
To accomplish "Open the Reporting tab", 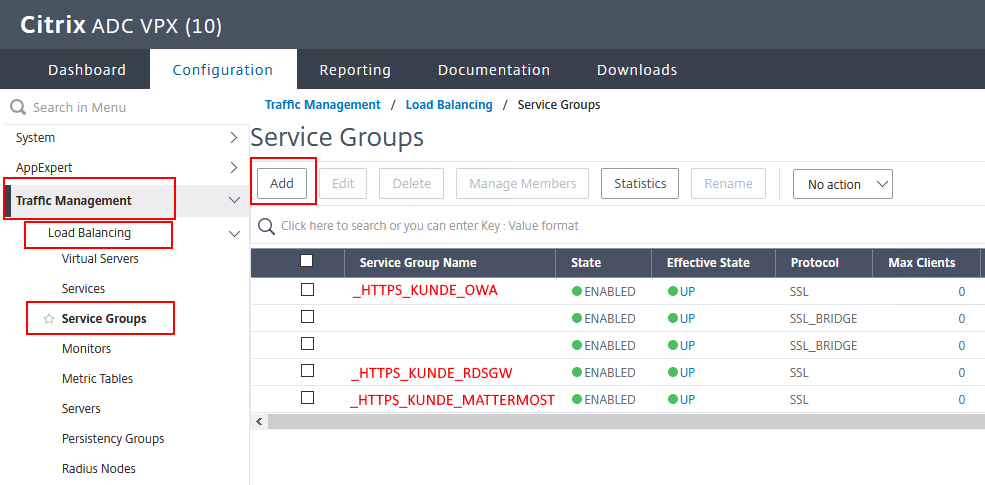I will 355,70.
